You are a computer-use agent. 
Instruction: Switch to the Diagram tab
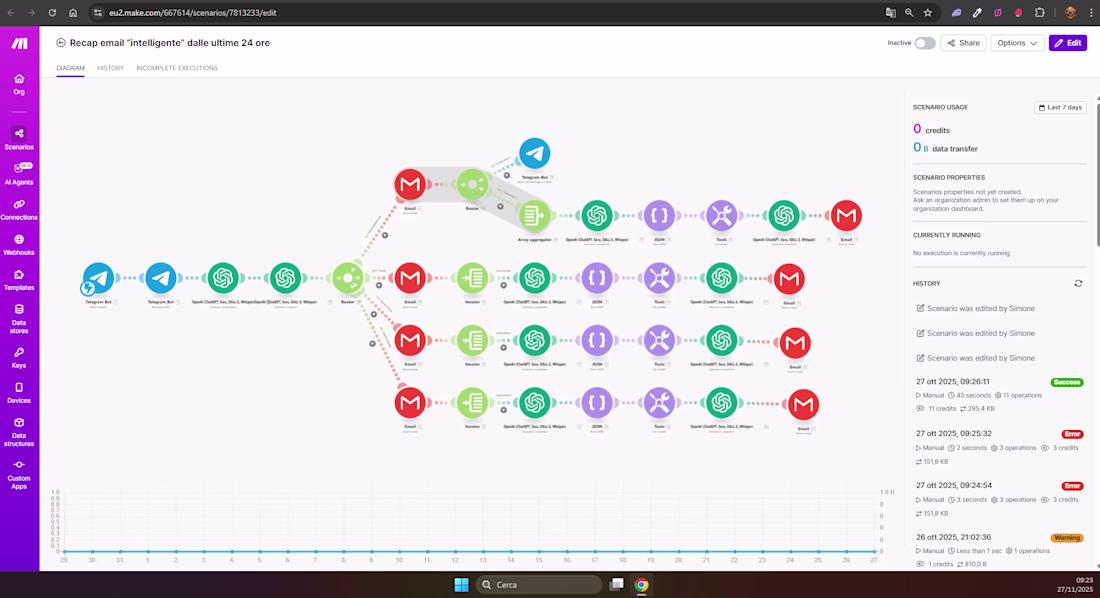[70, 68]
